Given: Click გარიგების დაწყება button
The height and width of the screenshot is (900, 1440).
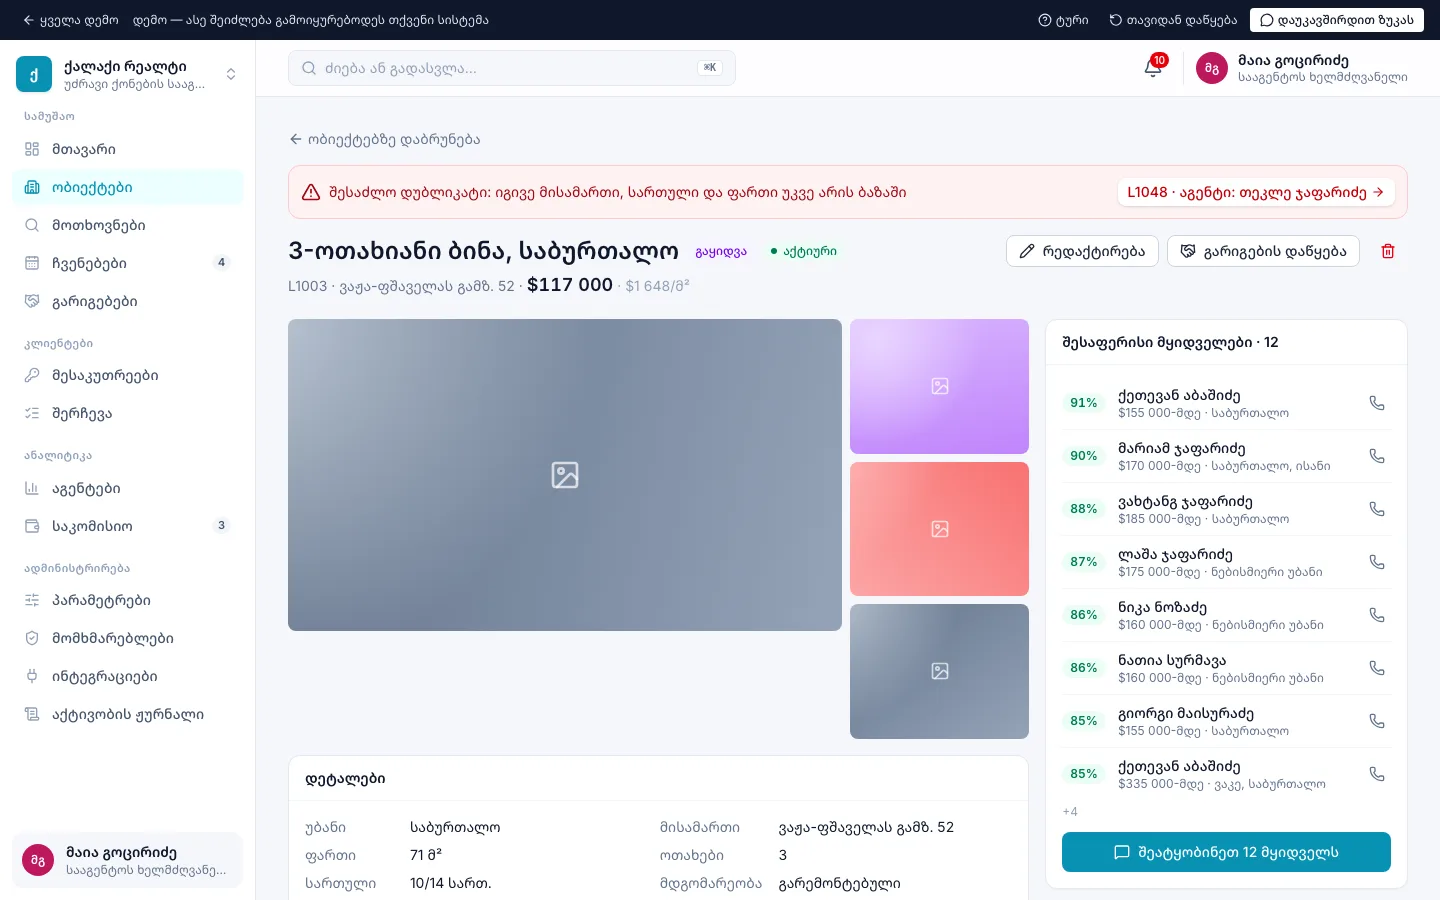Looking at the screenshot, I should [x=1263, y=251].
